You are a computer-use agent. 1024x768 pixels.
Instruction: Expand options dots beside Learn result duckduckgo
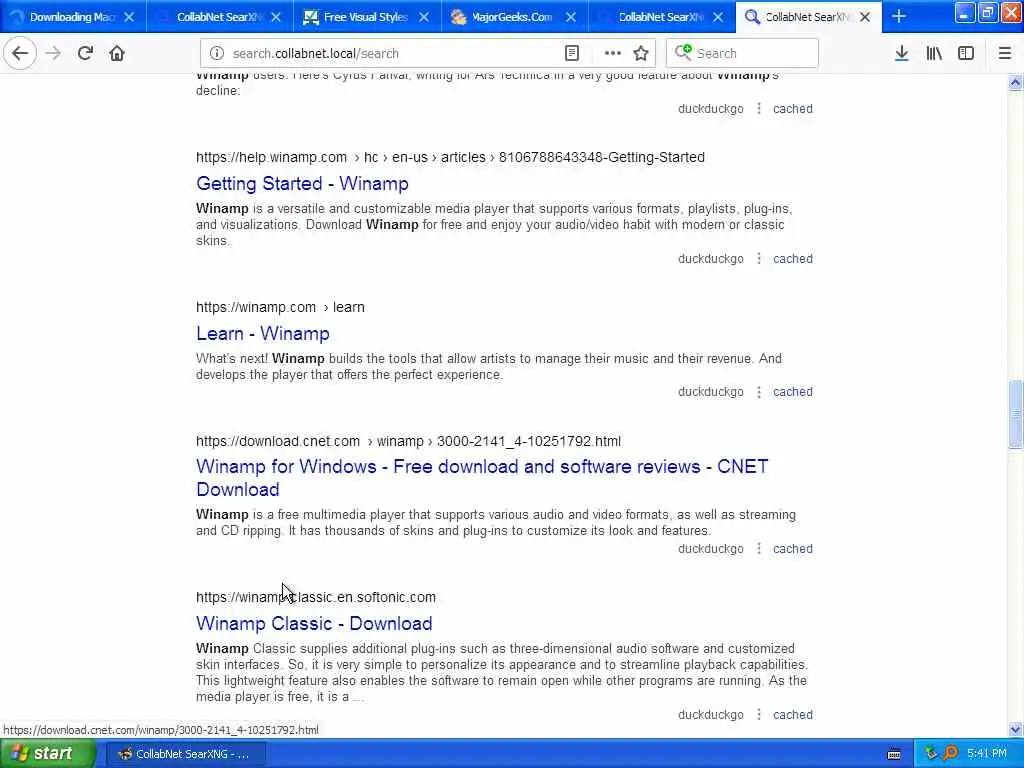759,392
